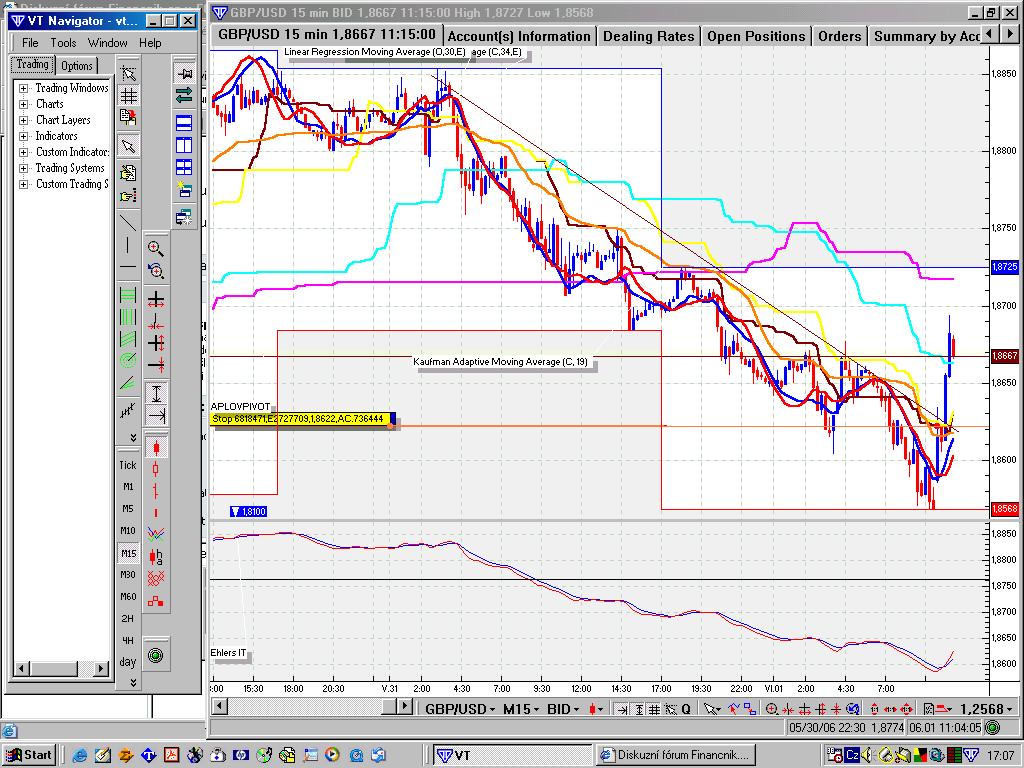Viewport: 1024px width, 768px height.
Task: Select the vertical line drawing tool
Action: [x=128, y=246]
